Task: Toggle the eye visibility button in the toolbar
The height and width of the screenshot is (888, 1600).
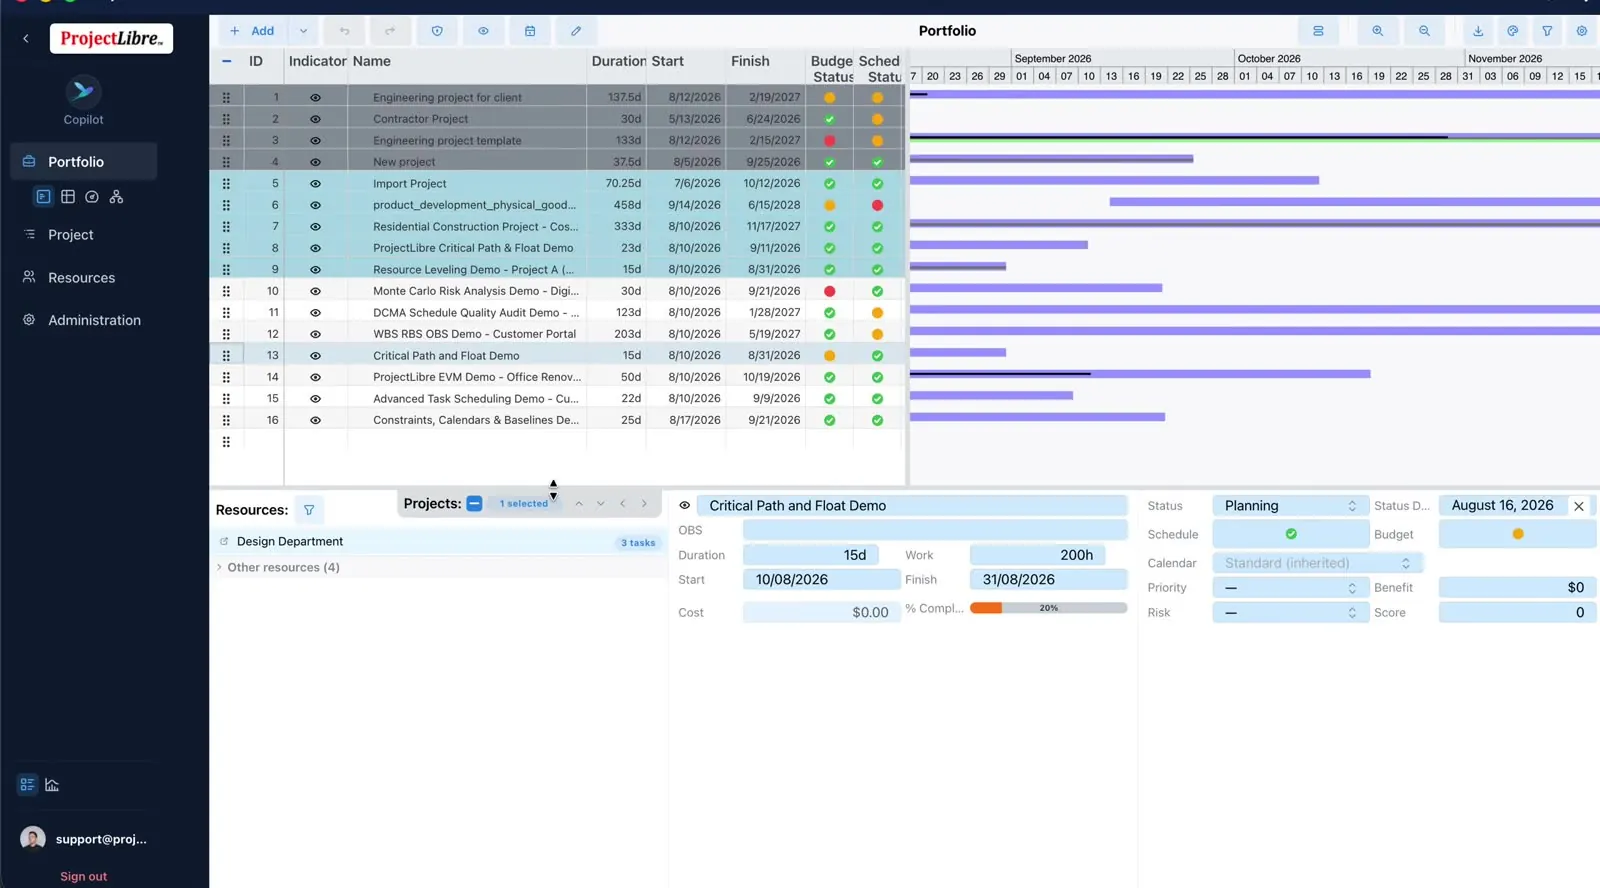Action: (x=483, y=31)
